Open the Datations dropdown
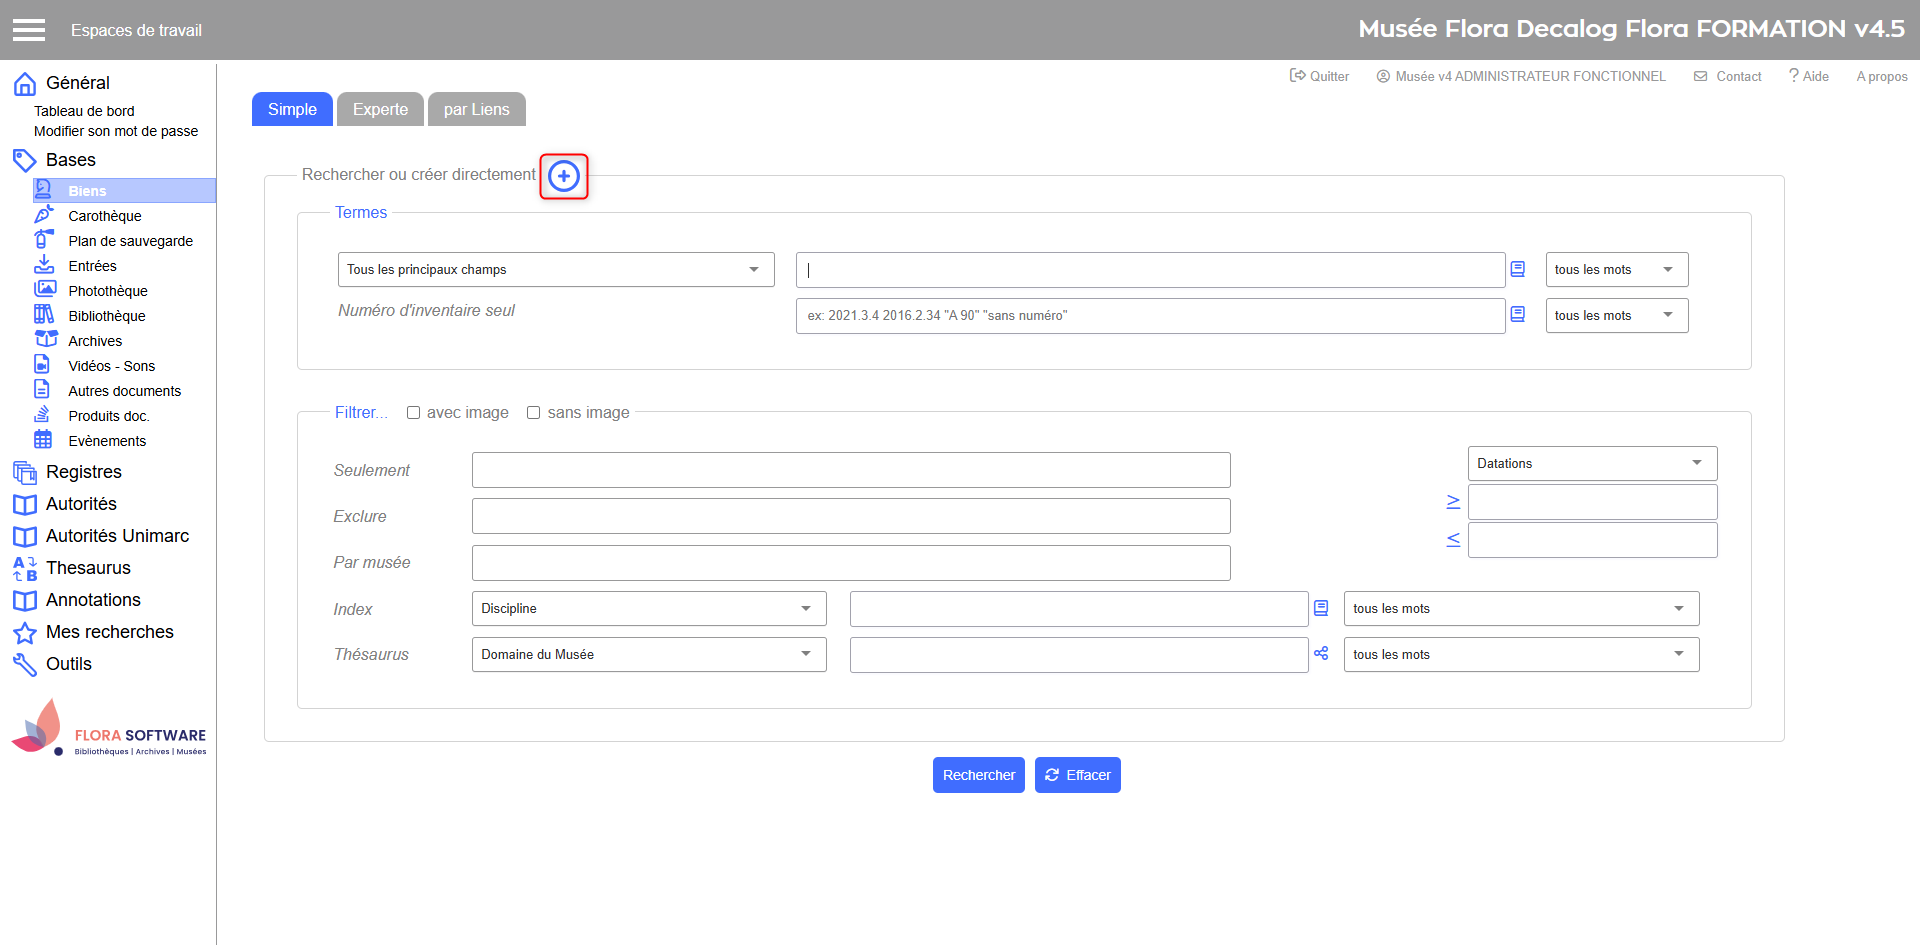 pyautogui.click(x=1591, y=464)
